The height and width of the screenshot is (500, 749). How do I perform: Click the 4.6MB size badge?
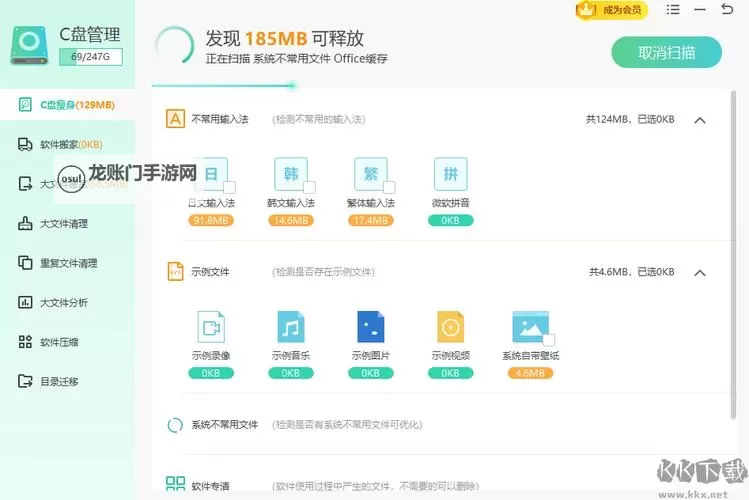530,373
